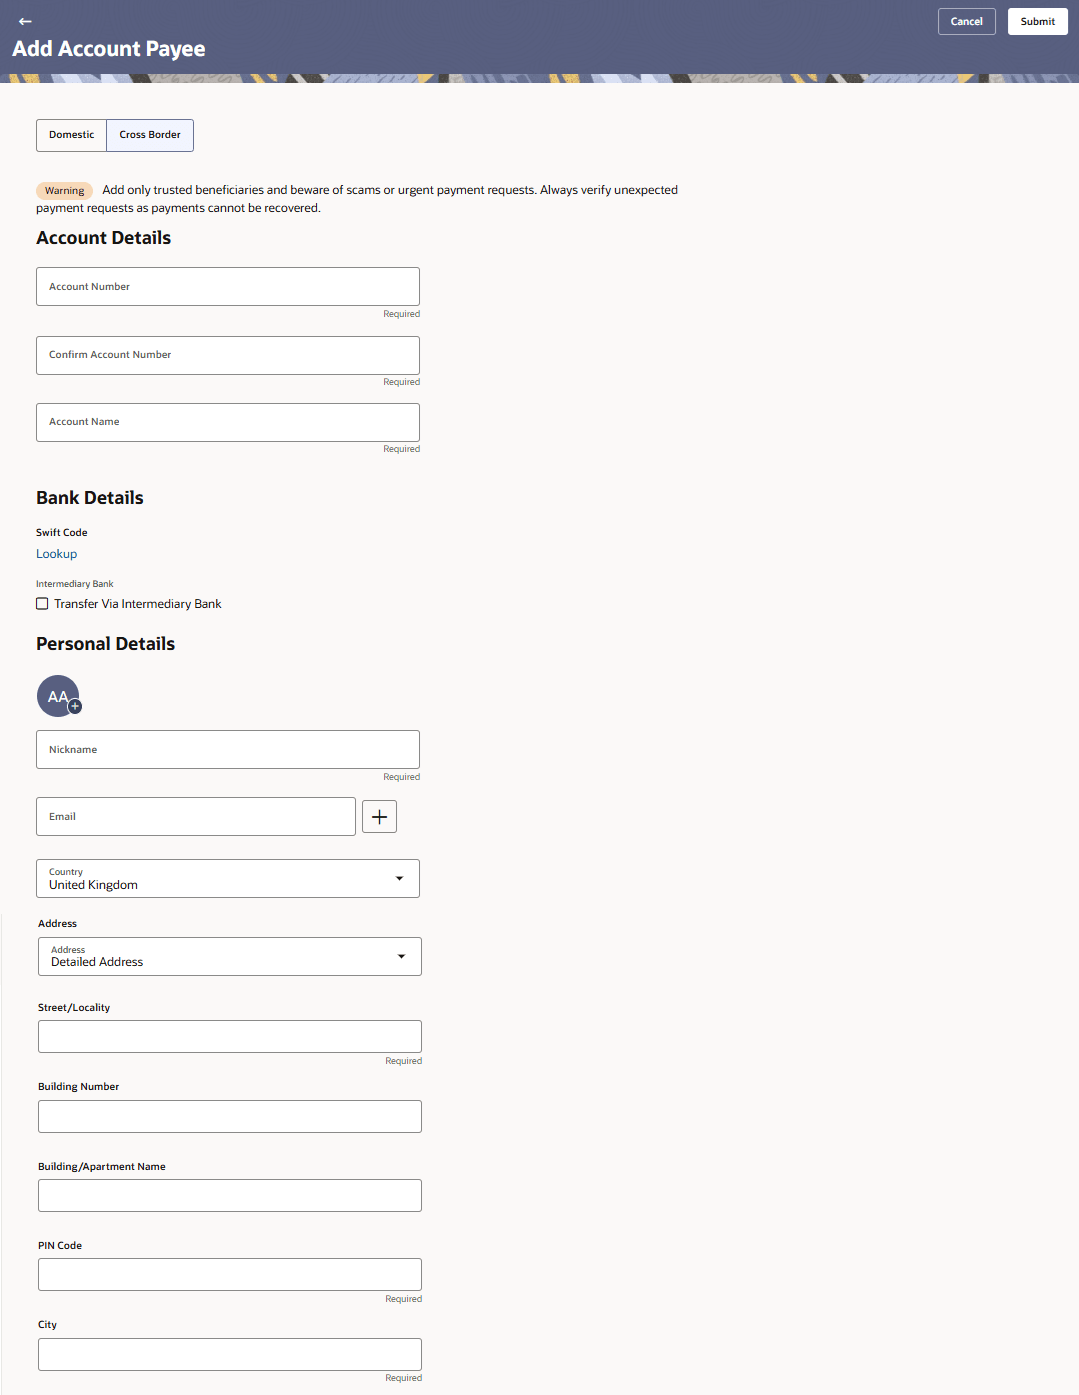Click the Address type dropdown arrow icon

point(401,956)
